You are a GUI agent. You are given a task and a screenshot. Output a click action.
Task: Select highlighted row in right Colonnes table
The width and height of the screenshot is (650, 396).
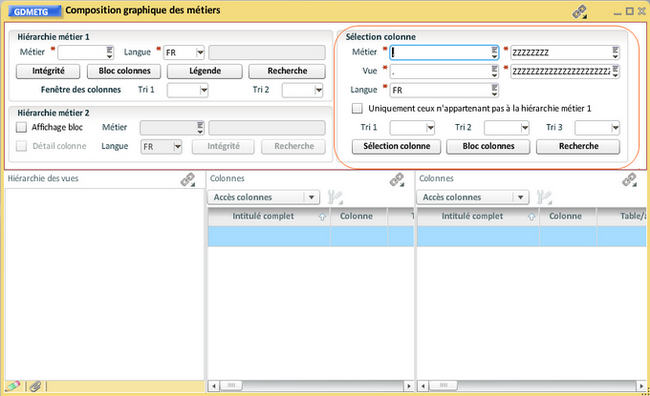532,236
